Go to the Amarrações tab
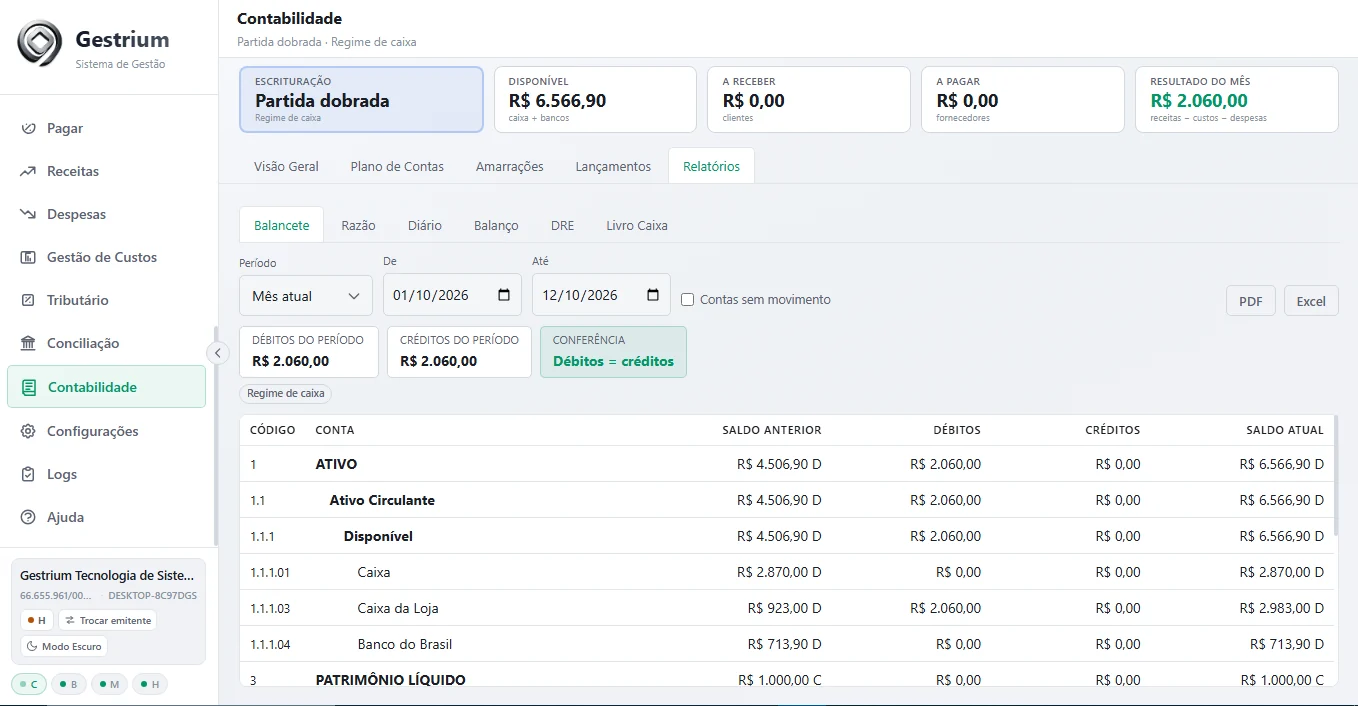 (x=510, y=166)
